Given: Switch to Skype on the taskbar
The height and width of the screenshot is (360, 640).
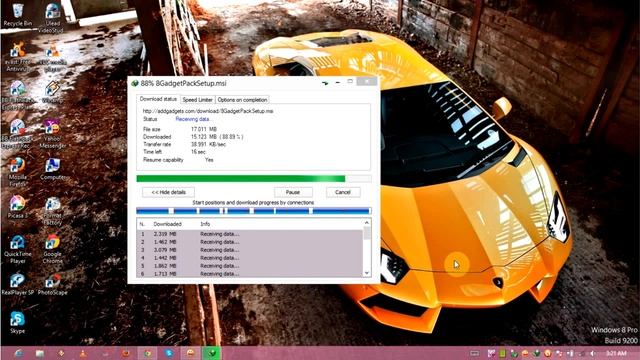Looking at the screenshot, I should pyautogui.click(x=169, y=353).
